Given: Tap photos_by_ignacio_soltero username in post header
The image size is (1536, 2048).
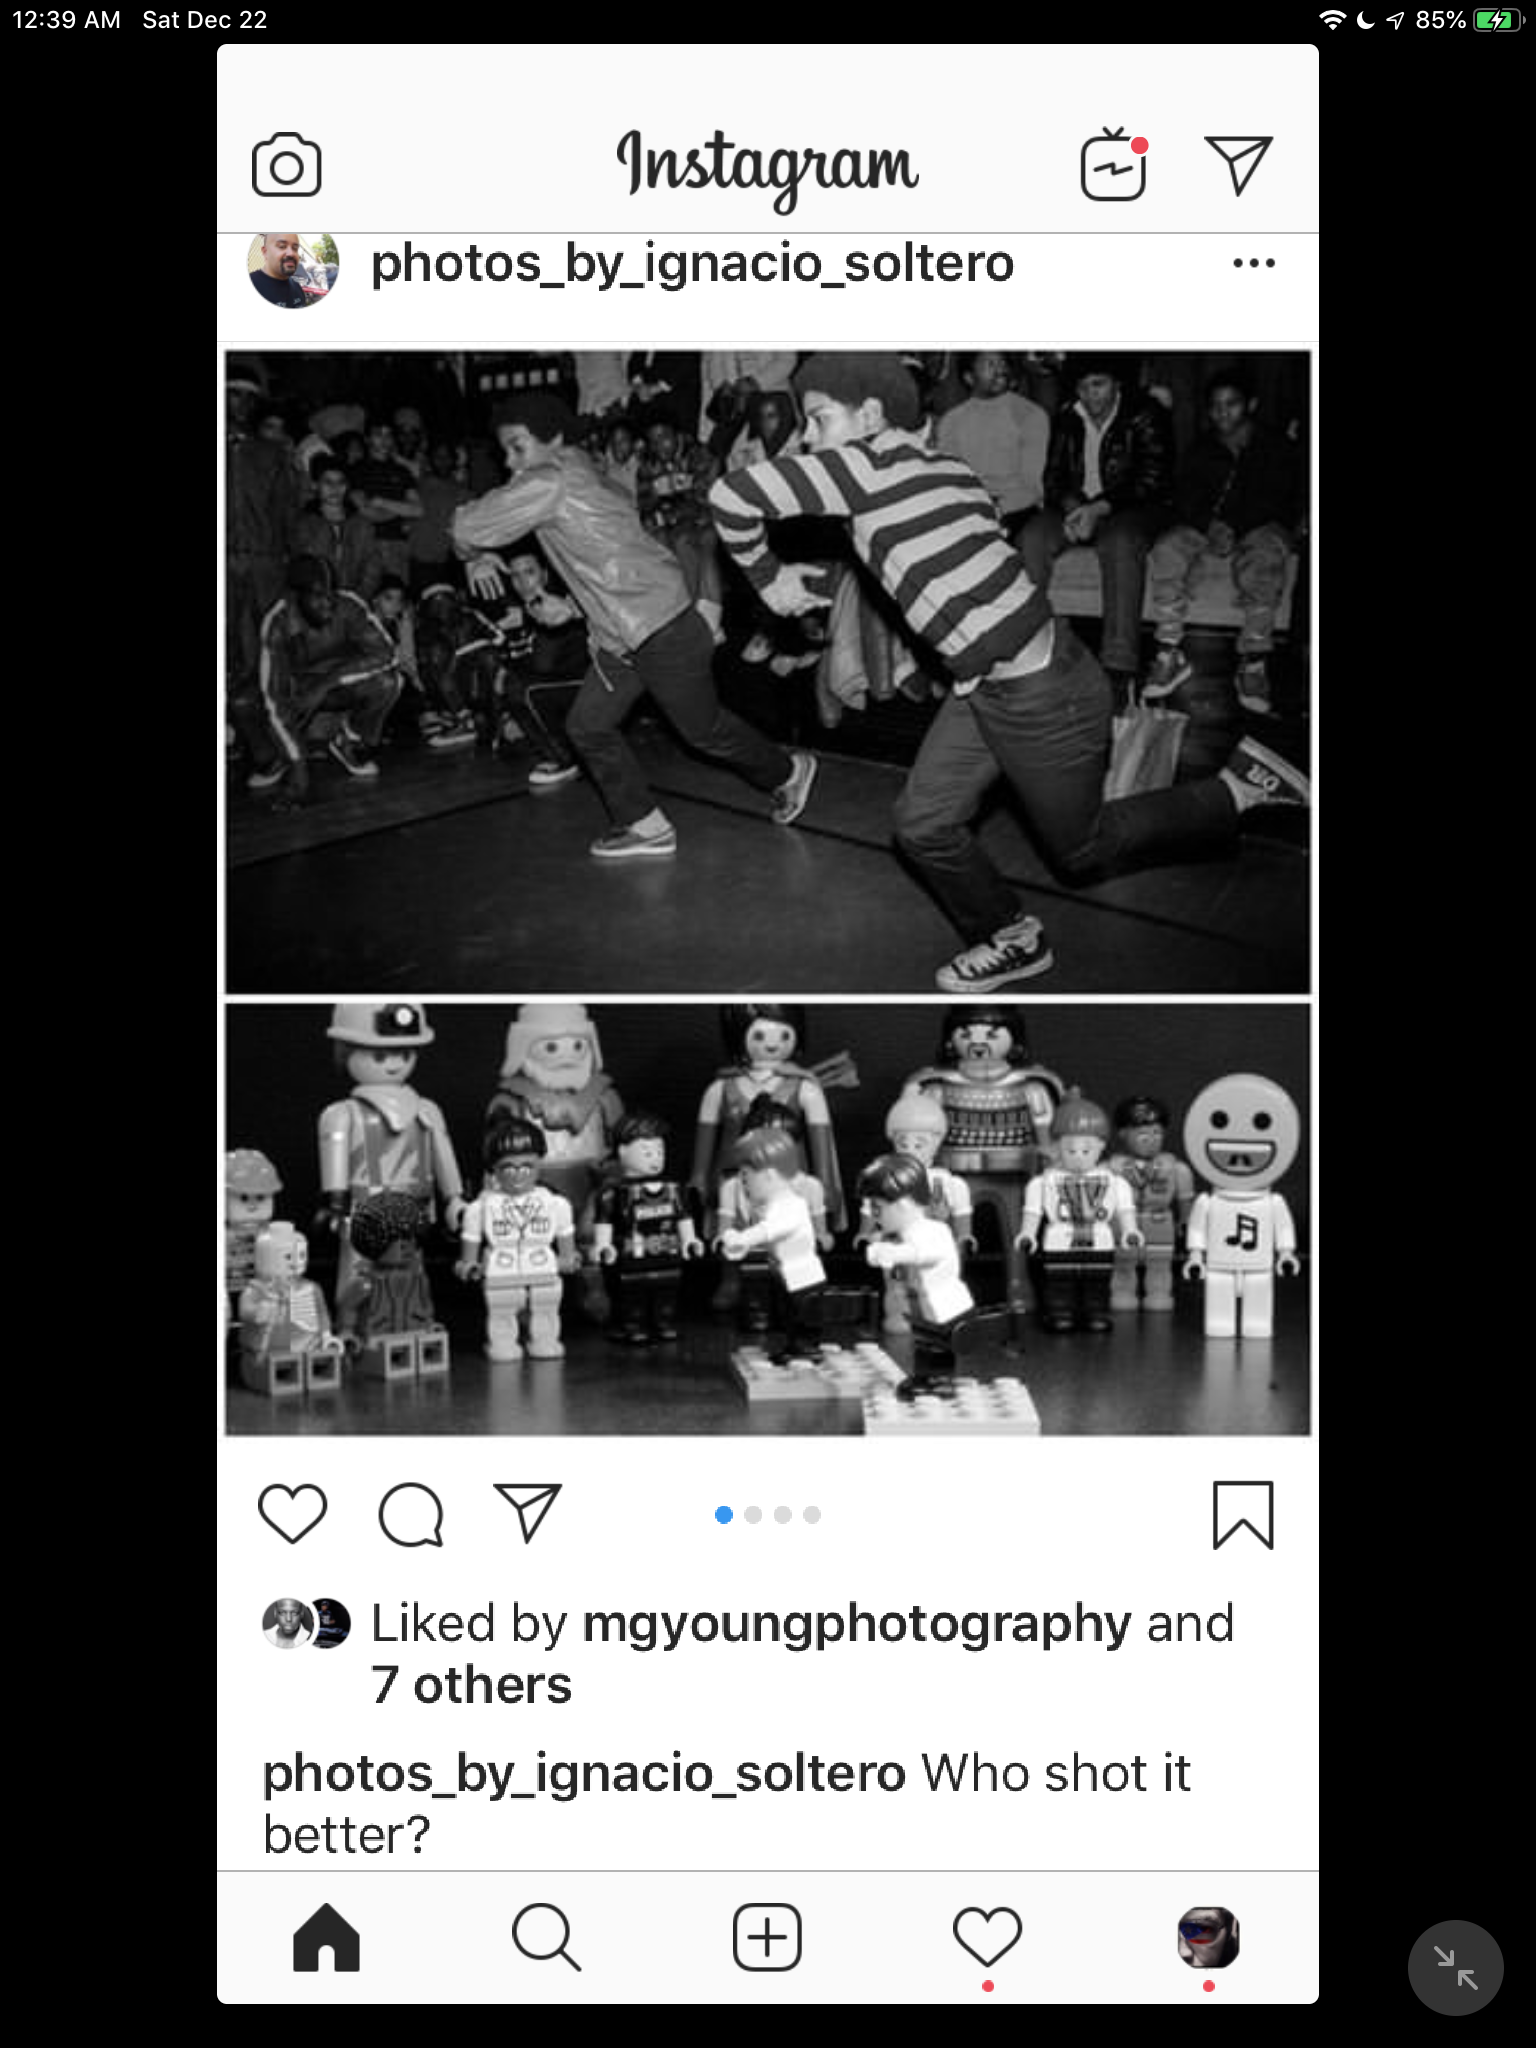Looking at the screenshot, I should (692, 264).
